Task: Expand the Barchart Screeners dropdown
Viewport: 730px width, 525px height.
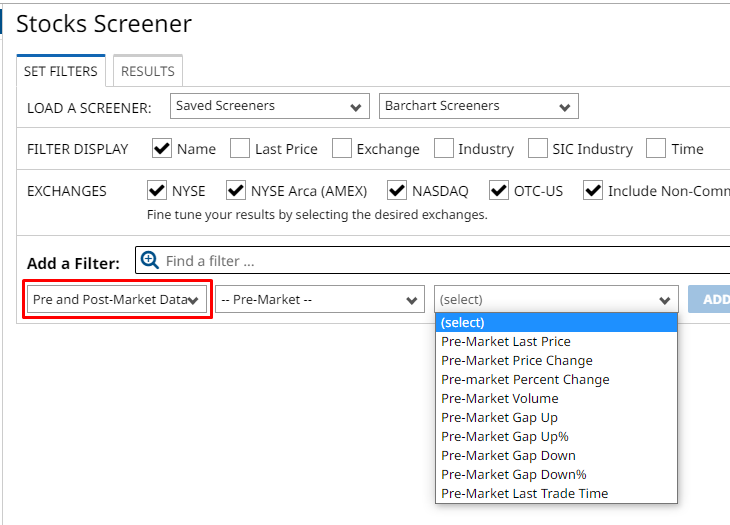Action: tap(478, 106)
